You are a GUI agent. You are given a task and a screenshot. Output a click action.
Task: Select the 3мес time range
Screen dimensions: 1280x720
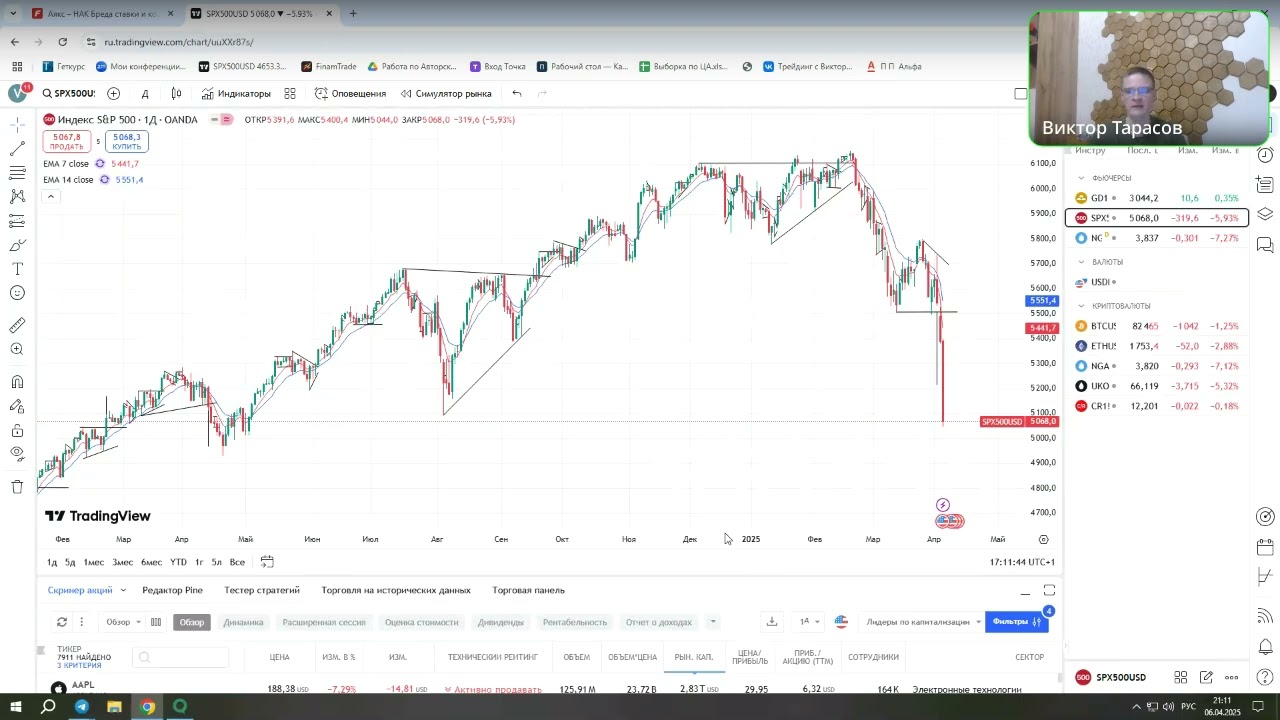click(x=122, y=562)
